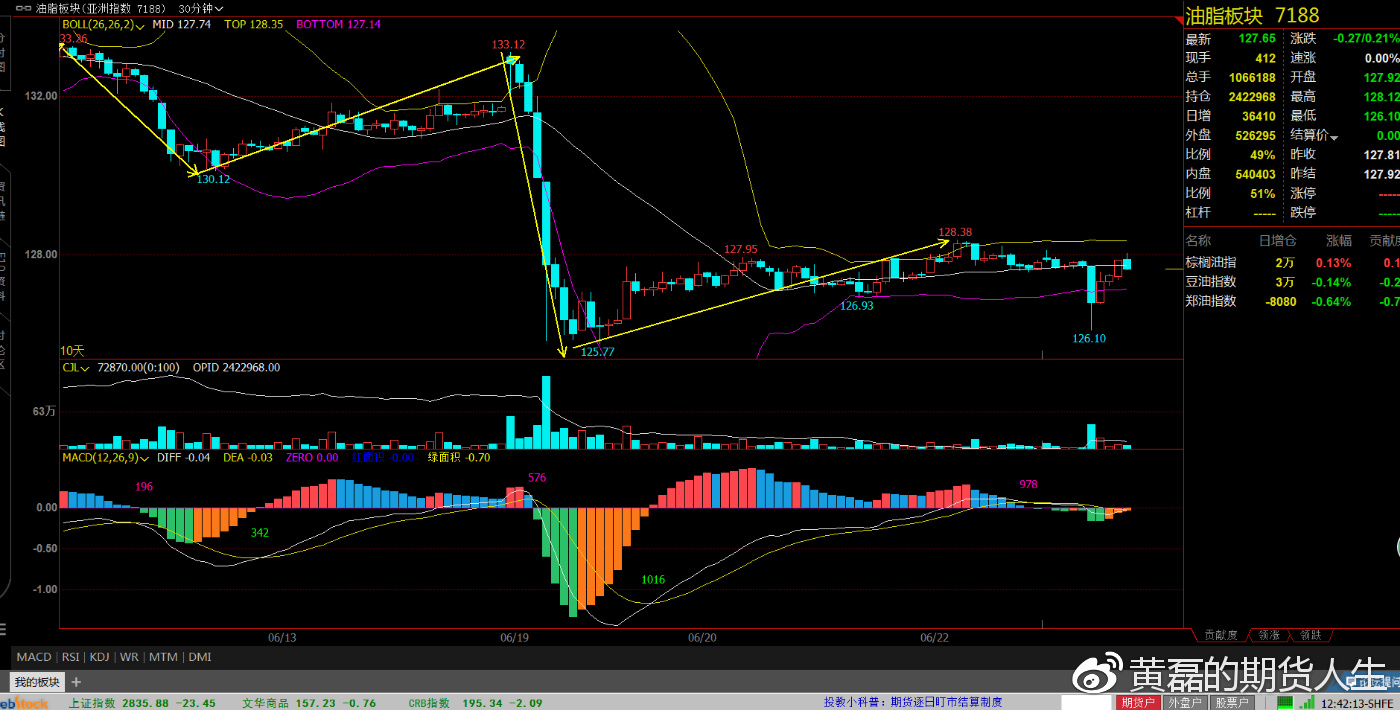Click the 涨幅 column header

click(x=1339, y=241)
